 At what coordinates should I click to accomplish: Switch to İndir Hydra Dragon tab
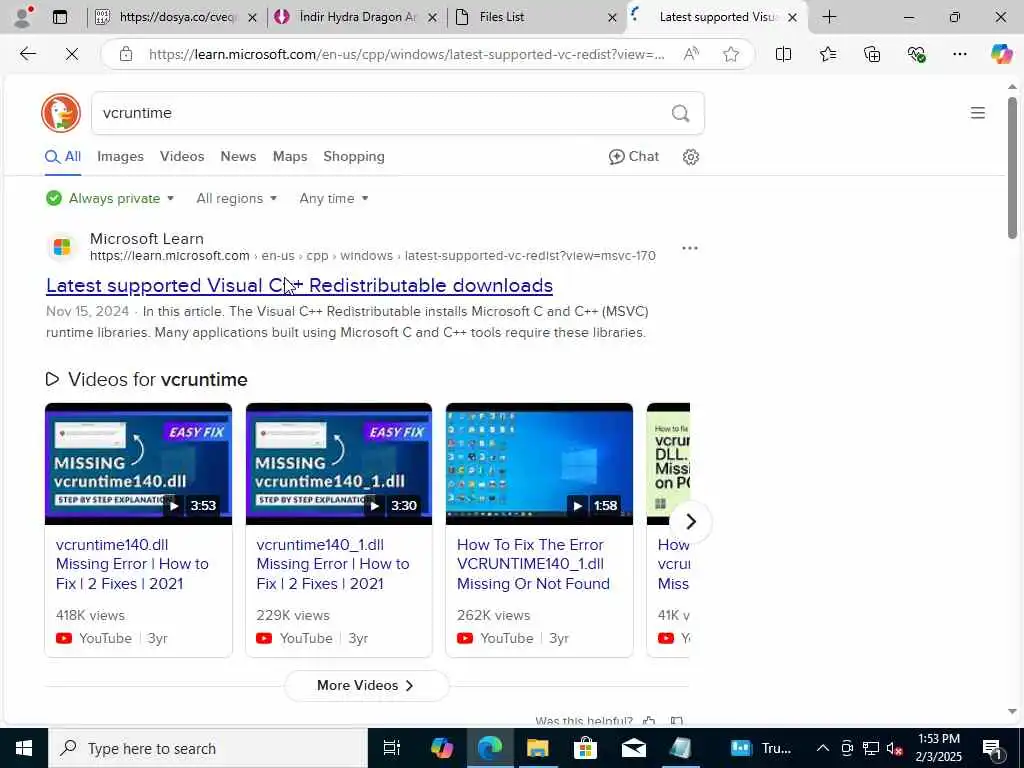(357, 17)
